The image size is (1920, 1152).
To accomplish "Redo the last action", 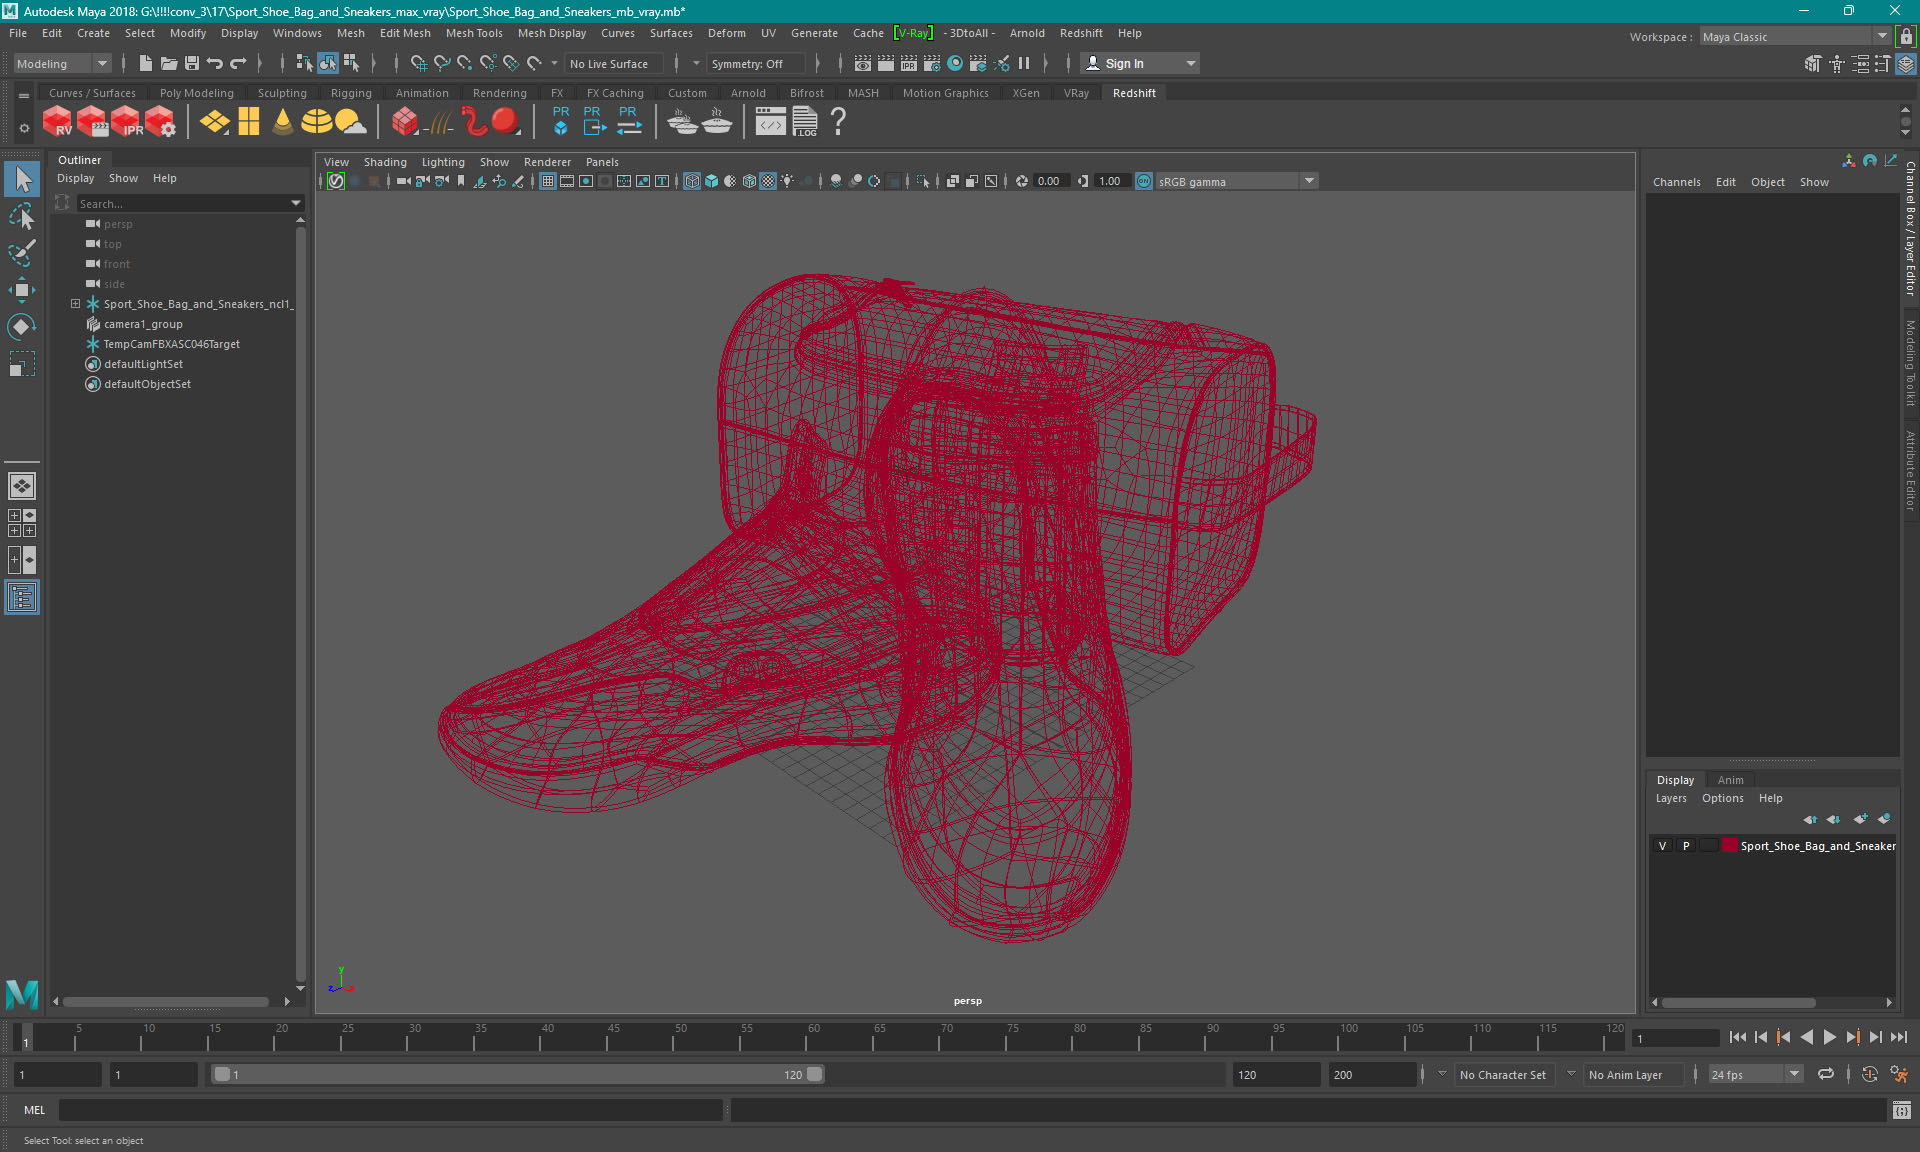I will pyautogui.click(x=238, y=63).
